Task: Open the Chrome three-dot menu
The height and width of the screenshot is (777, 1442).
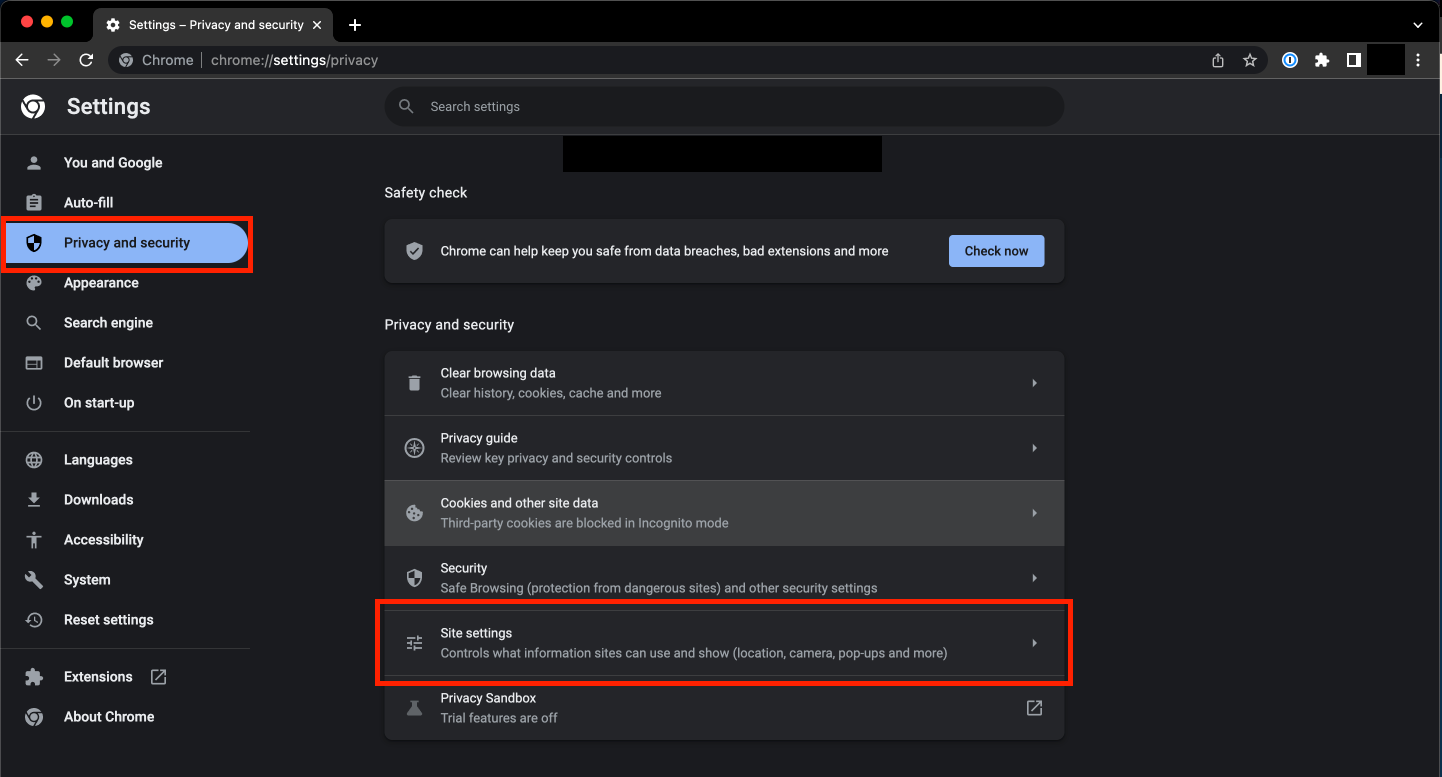Action: pos(1418,60)
